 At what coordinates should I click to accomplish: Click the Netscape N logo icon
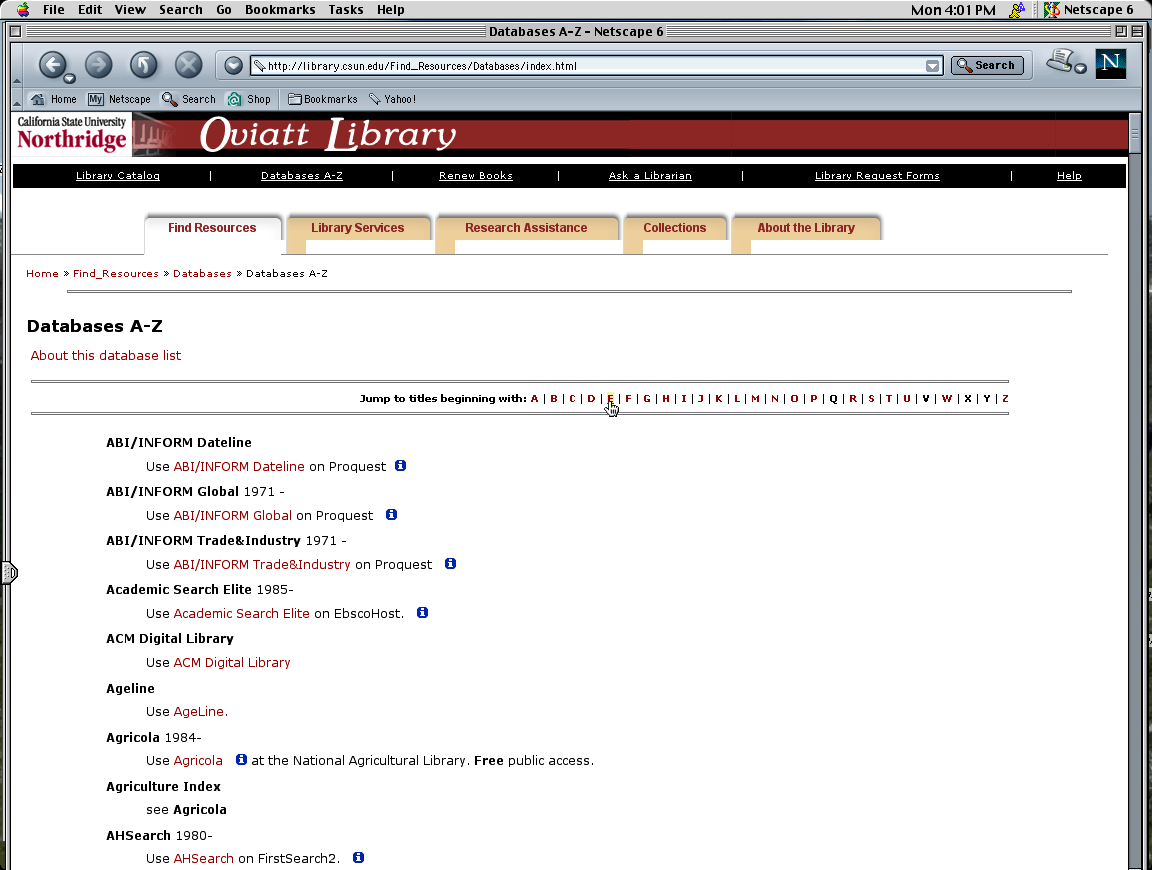1110,63
